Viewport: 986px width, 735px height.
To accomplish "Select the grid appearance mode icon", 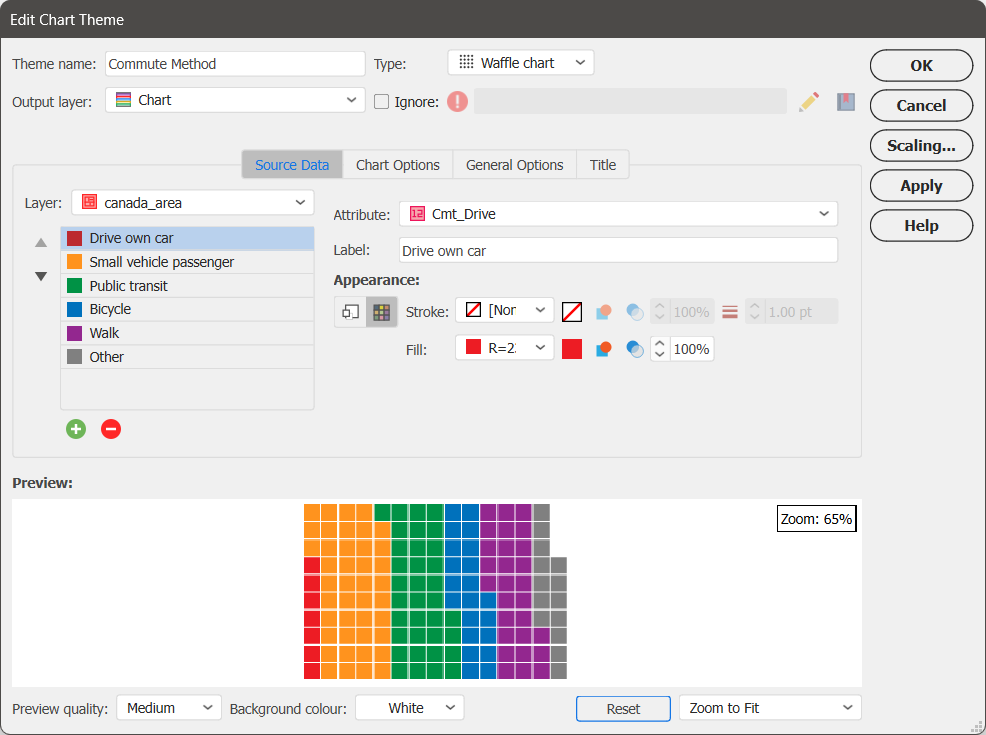I will (382, 312).
